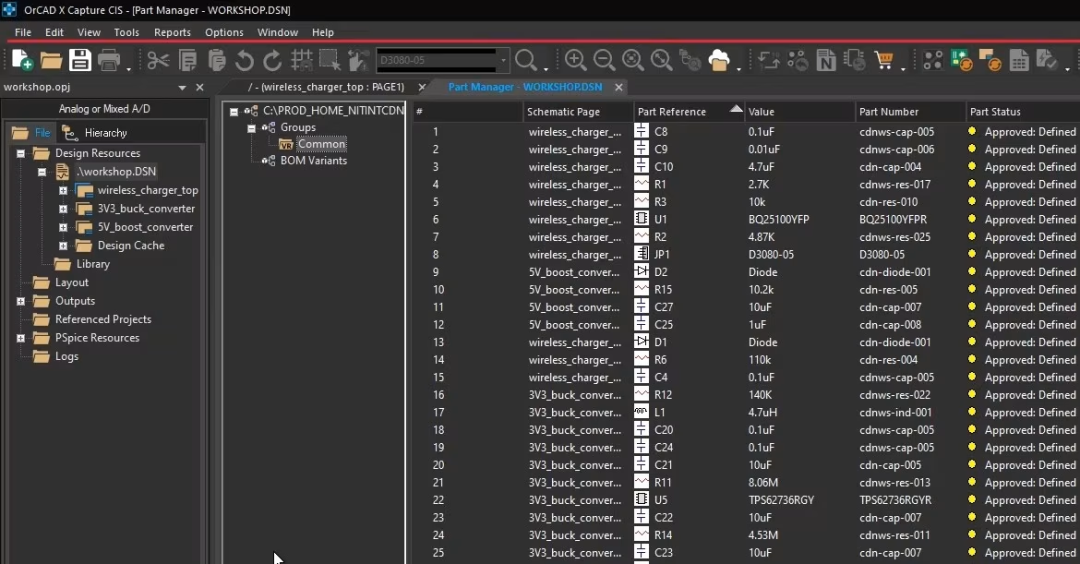Select the Design Cache folder
Image resolution: width=1080 pixels, height=564 pixels.
click(x=131, y=246)
